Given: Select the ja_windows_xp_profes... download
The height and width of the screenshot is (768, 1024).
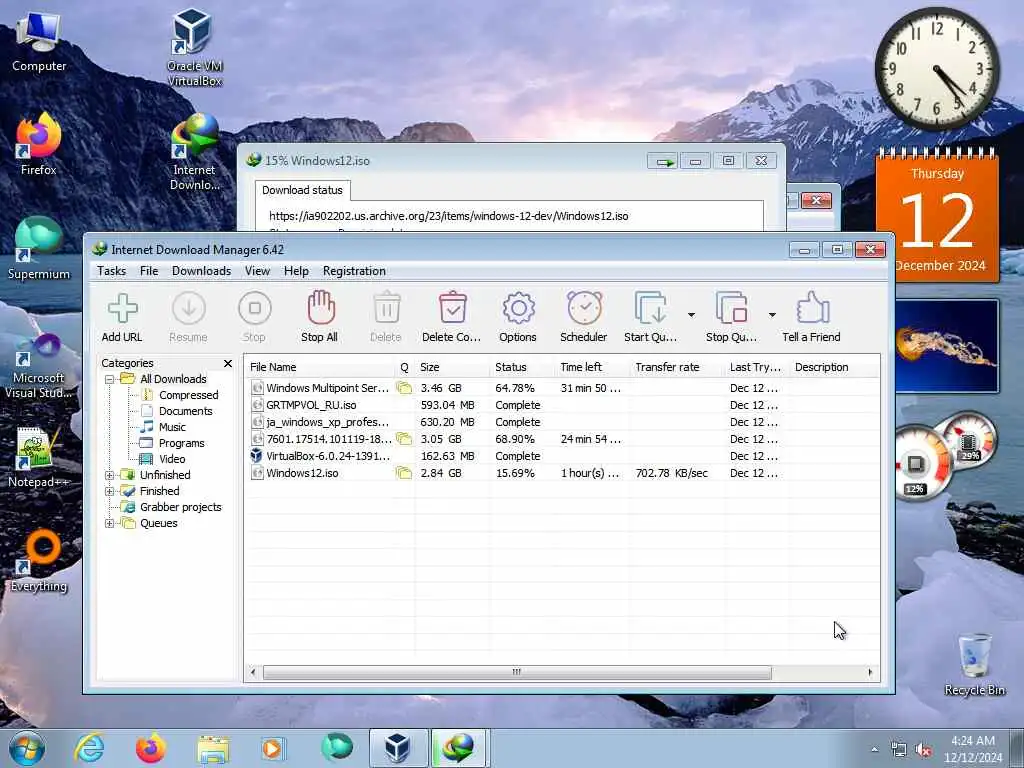Looking at the screenshot, I should click(562, 422).
